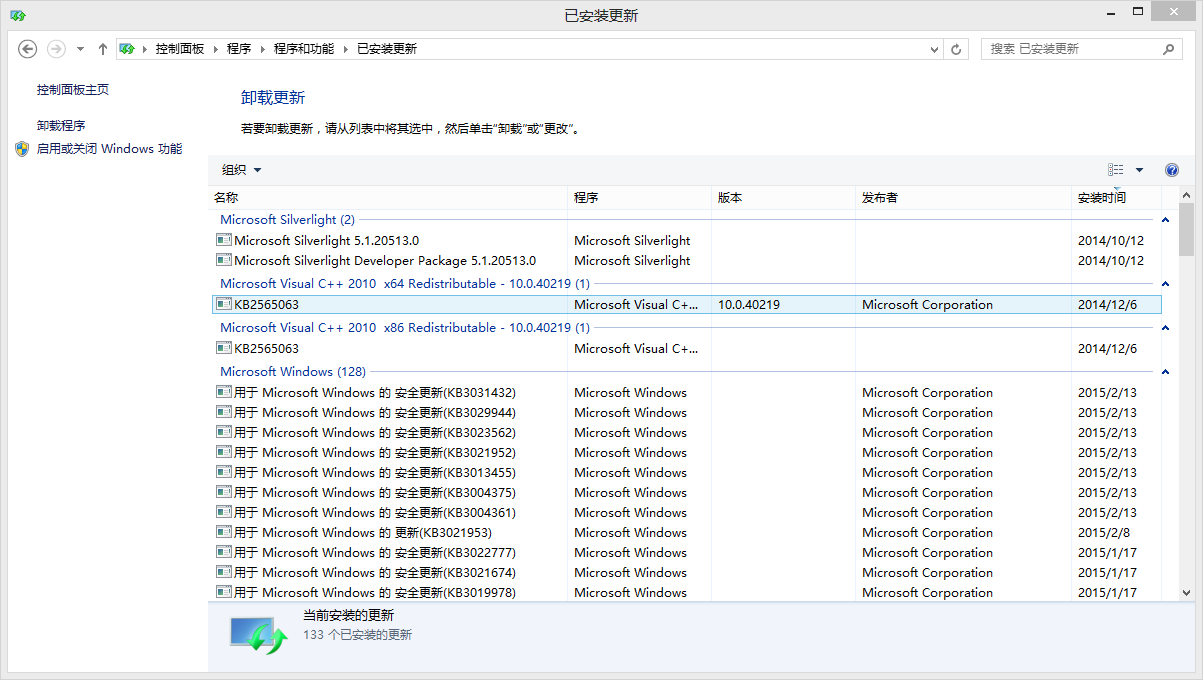
Task: Select the KB3021953 update row
Action: click(x=687, y=533)
